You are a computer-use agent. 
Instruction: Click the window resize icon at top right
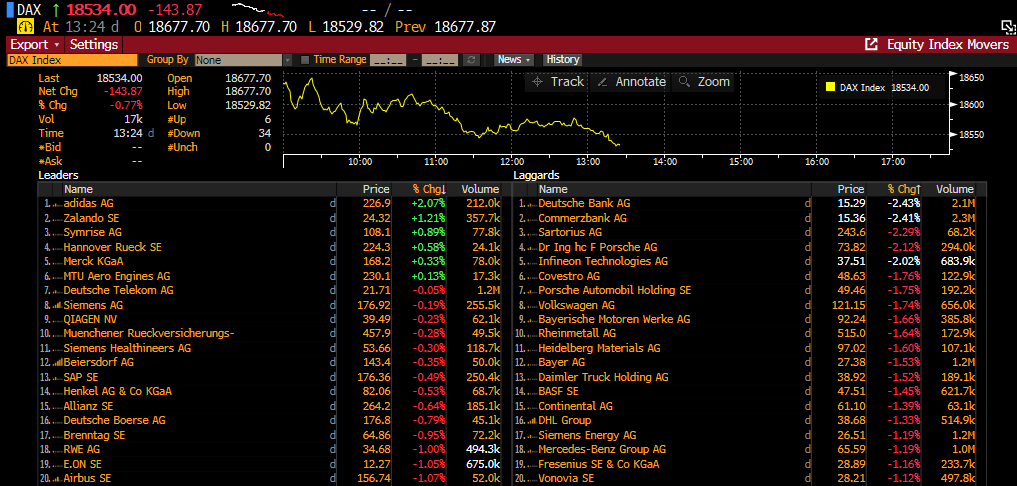click(x=1005, y=23)
